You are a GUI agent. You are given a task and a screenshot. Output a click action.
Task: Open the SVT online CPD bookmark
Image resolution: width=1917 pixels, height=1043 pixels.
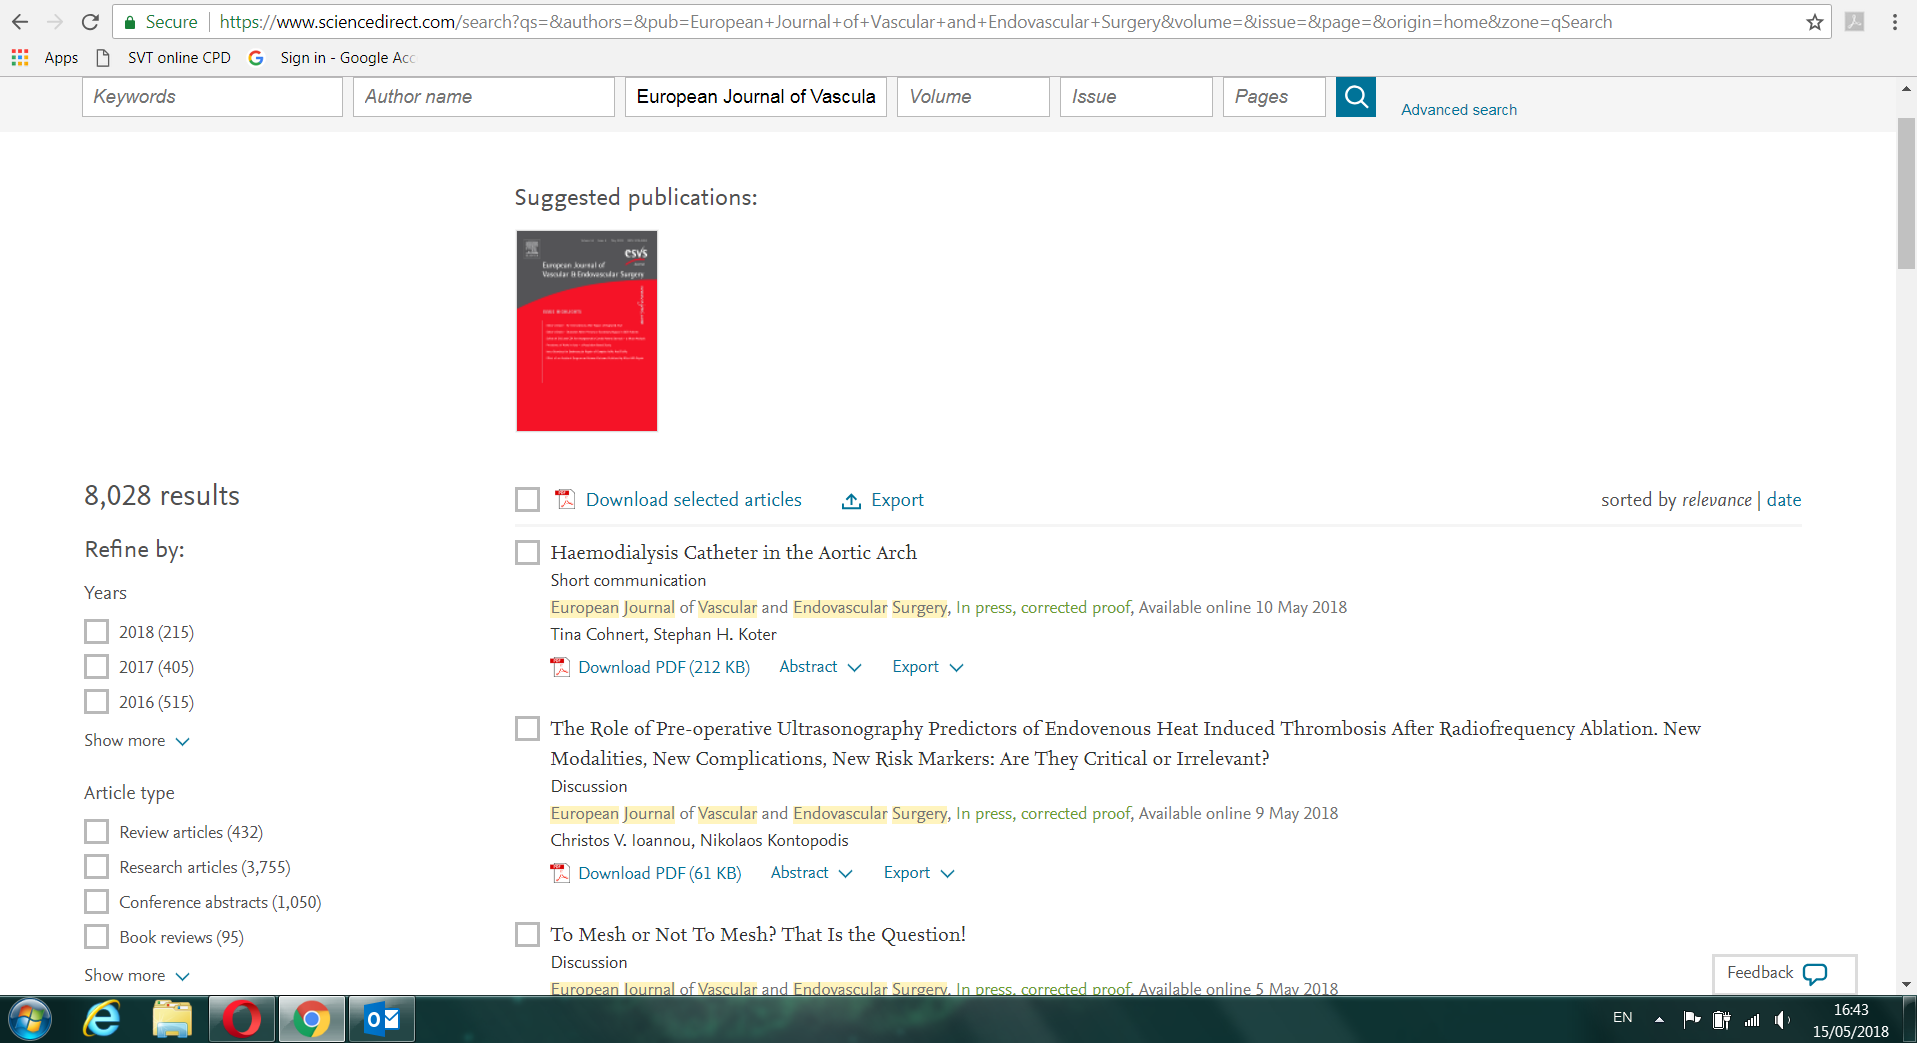(x=178, y=58)
